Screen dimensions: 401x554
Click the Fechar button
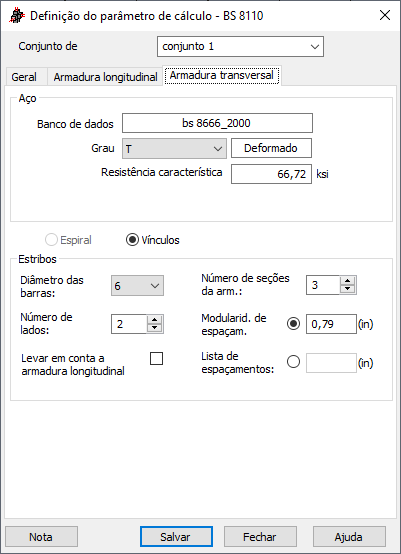(260, 537)
